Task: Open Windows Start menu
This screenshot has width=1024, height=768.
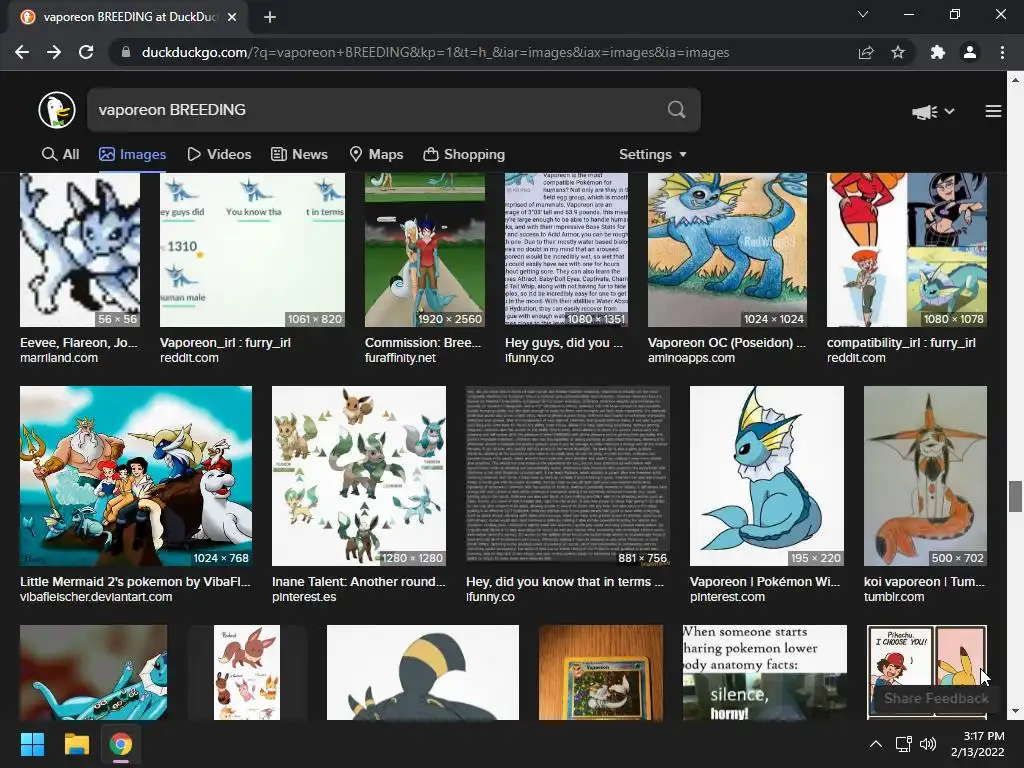Action: click(x=32, y=744)
